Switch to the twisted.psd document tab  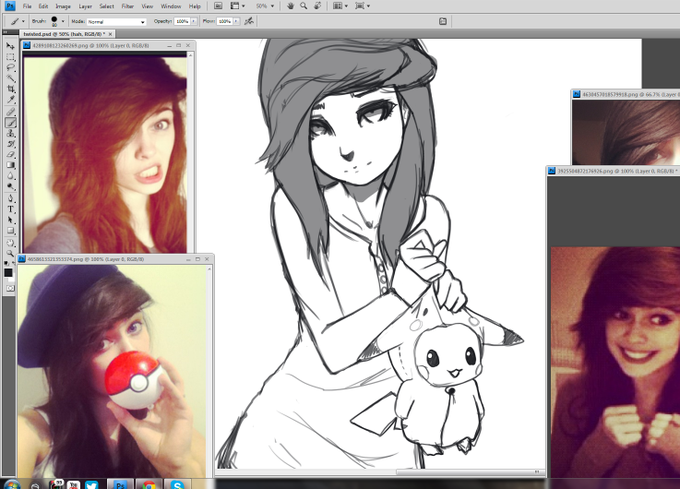pyautogui.click(x=64, y=34)
